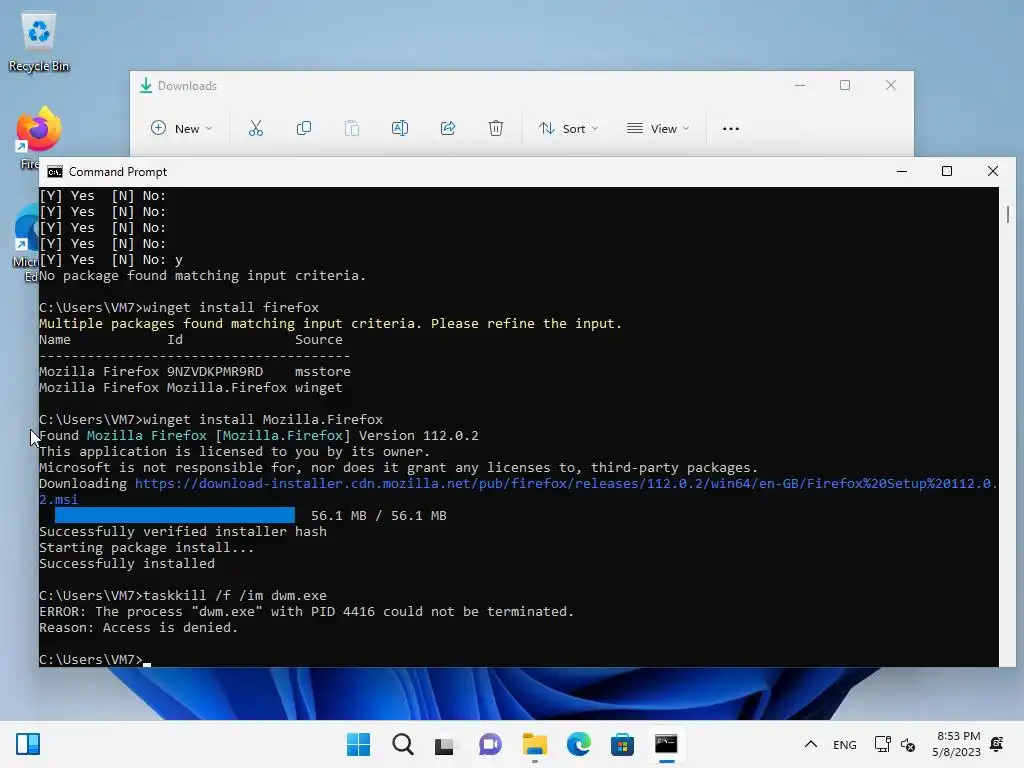The image size is (1024, 768).
Task: Click the Firefox installer download URL
Action: [518, 491]
